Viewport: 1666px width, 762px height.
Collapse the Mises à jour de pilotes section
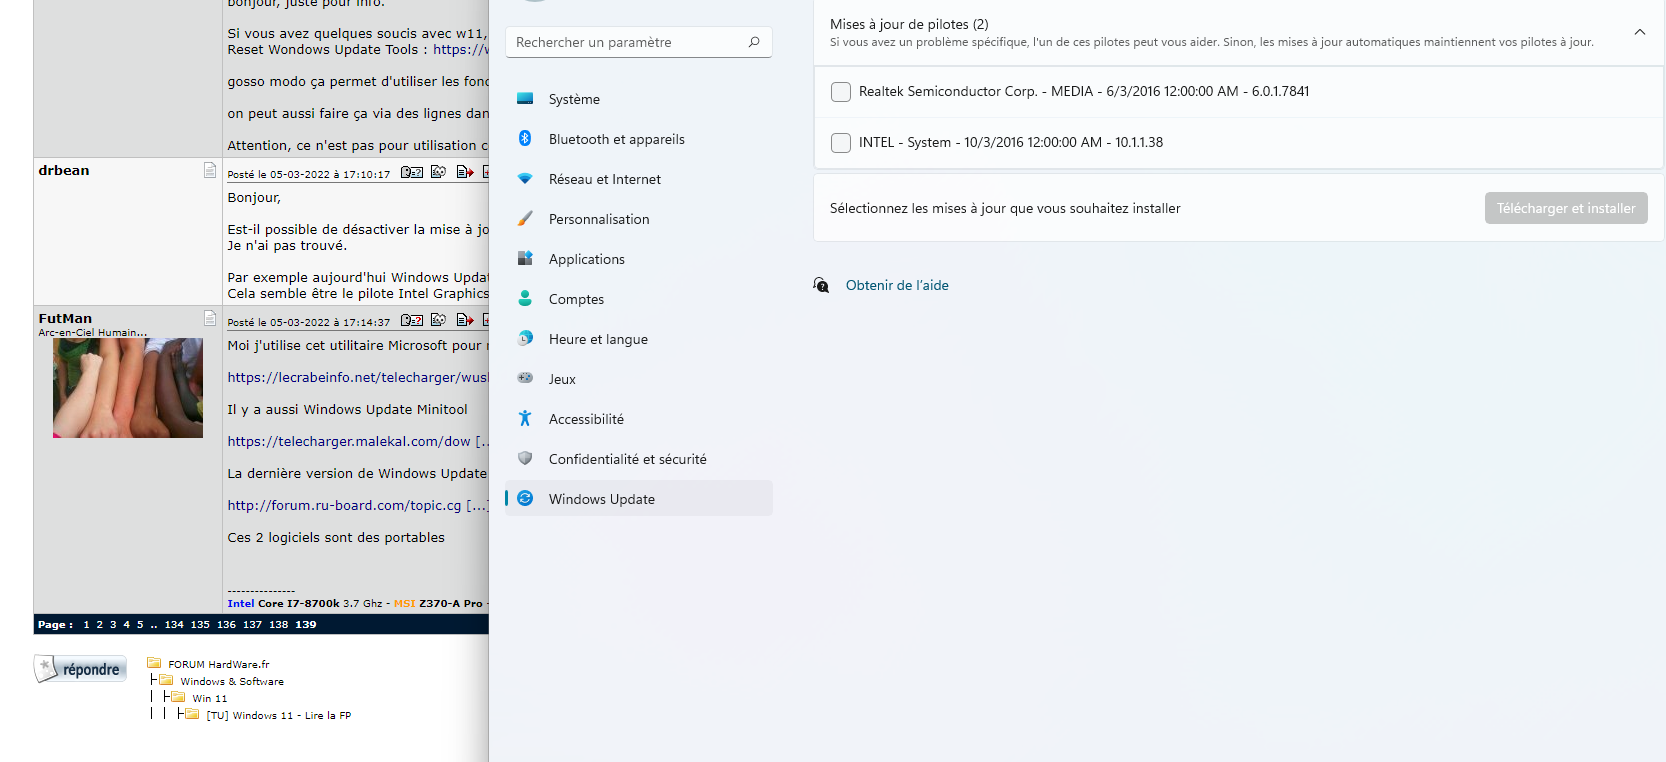pos(1639,33)
